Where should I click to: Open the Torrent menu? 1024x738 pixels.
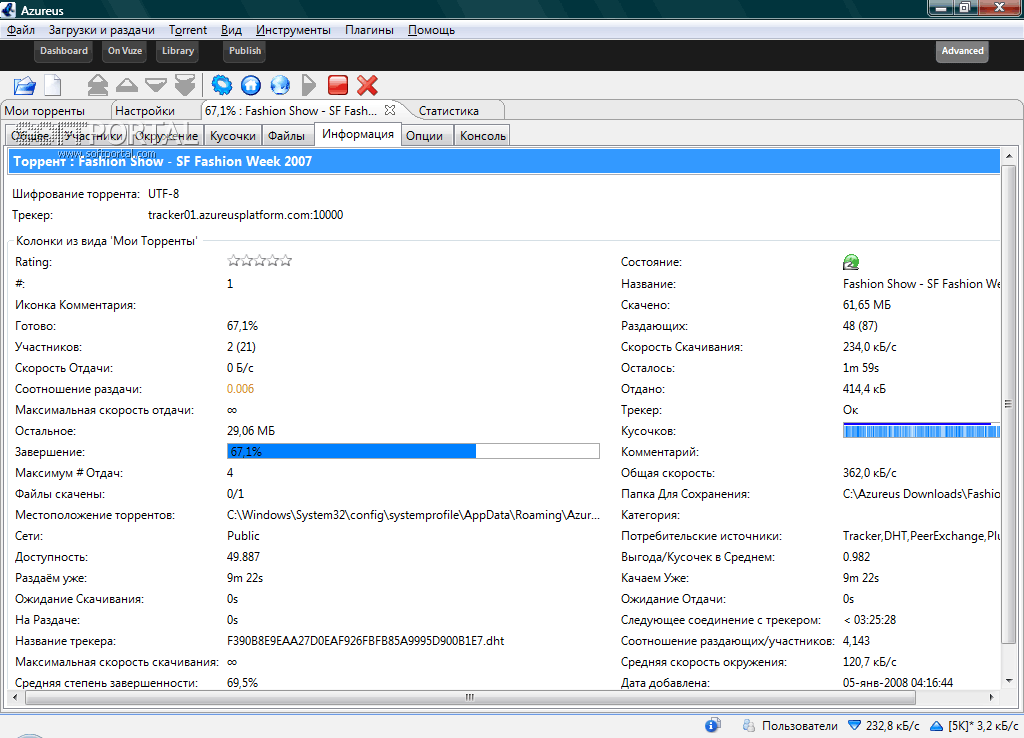point(187,30)
